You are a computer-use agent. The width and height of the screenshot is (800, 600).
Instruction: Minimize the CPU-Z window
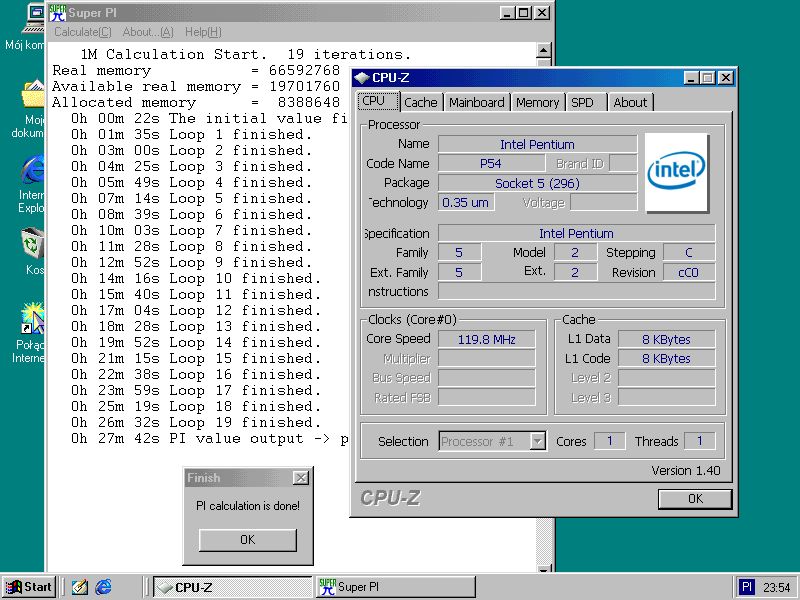click(x=691, y=78)
